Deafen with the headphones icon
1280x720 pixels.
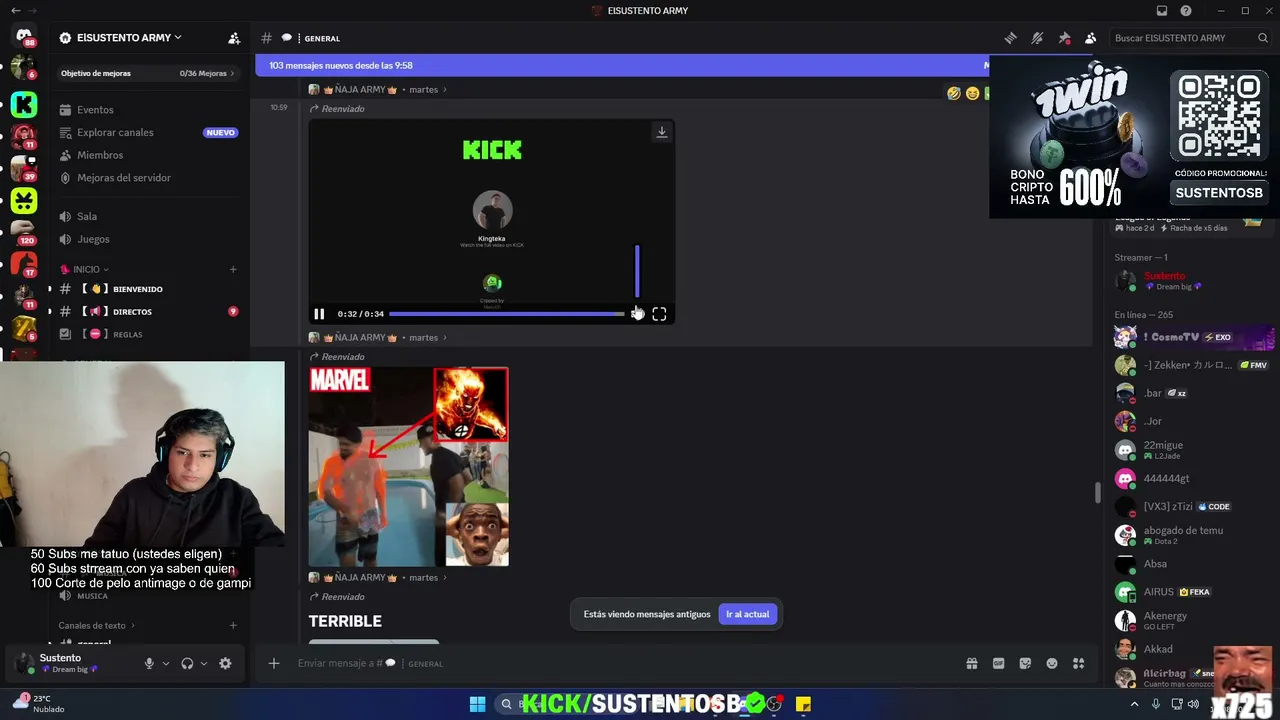[x=187, y=663]
